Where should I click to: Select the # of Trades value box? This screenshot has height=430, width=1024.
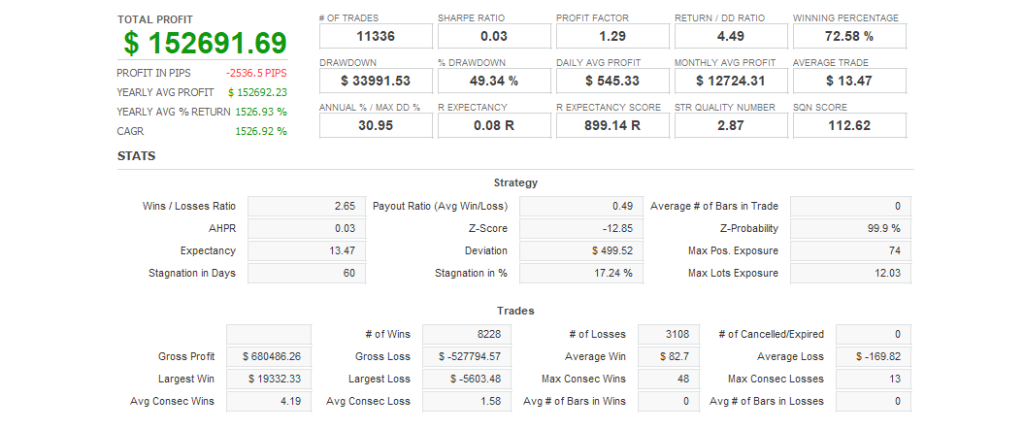pyautogui.click(x=375, y=36)
